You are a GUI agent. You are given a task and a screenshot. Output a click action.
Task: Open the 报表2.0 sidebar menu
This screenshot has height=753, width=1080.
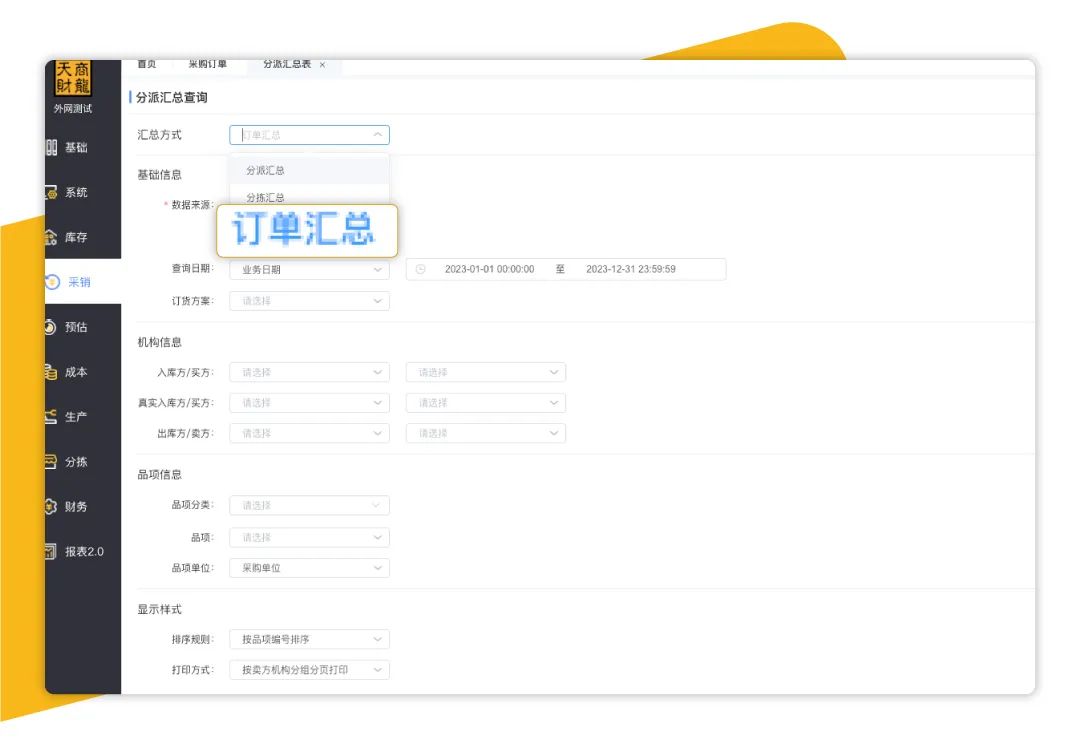pyautogui.click(x=83, y=551)
